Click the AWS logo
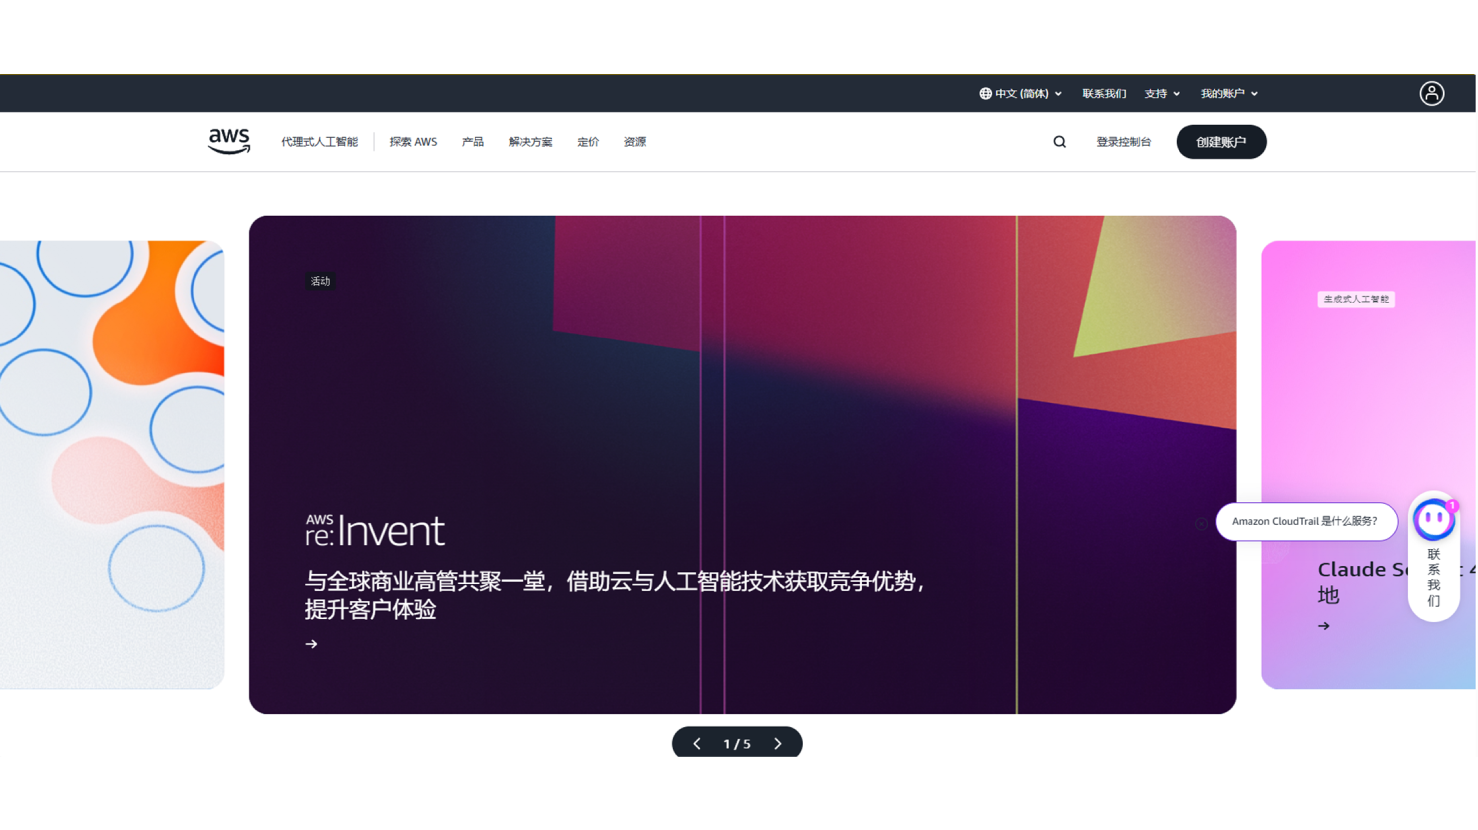 tap(229, 142)
